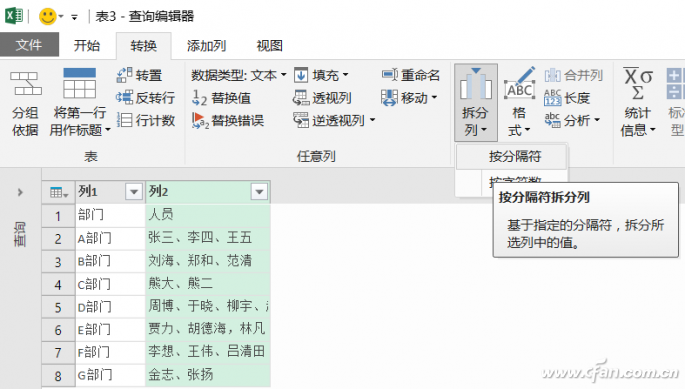Click the 拆分列 button
685x389 pixels.
point(475,102)
